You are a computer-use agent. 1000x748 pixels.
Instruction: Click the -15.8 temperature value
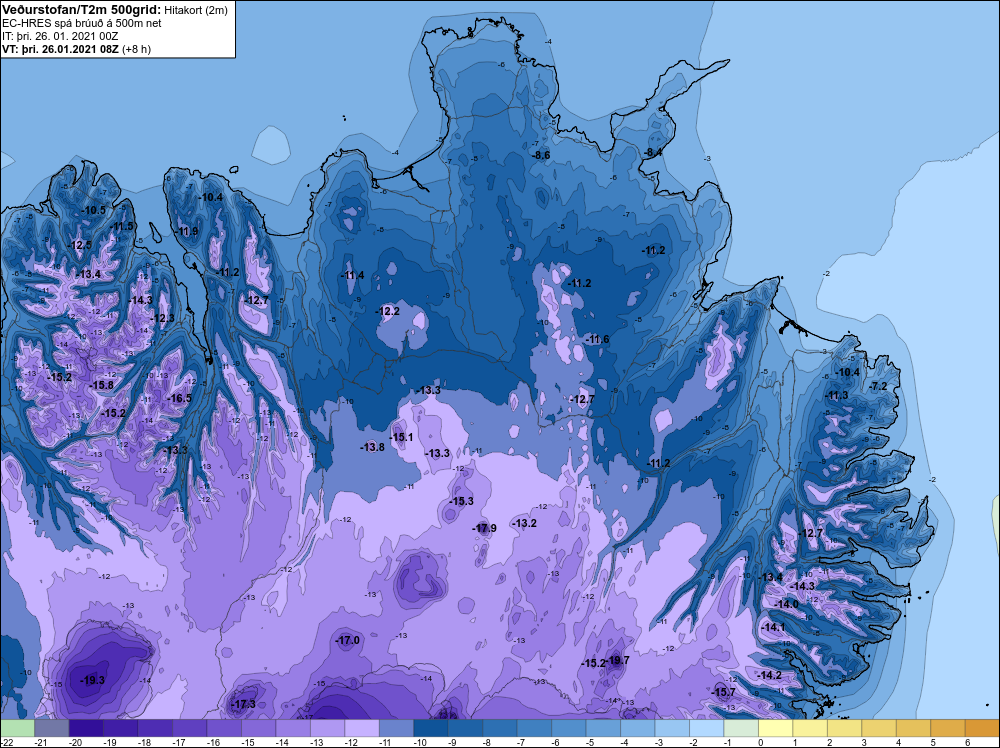[101, 385]
